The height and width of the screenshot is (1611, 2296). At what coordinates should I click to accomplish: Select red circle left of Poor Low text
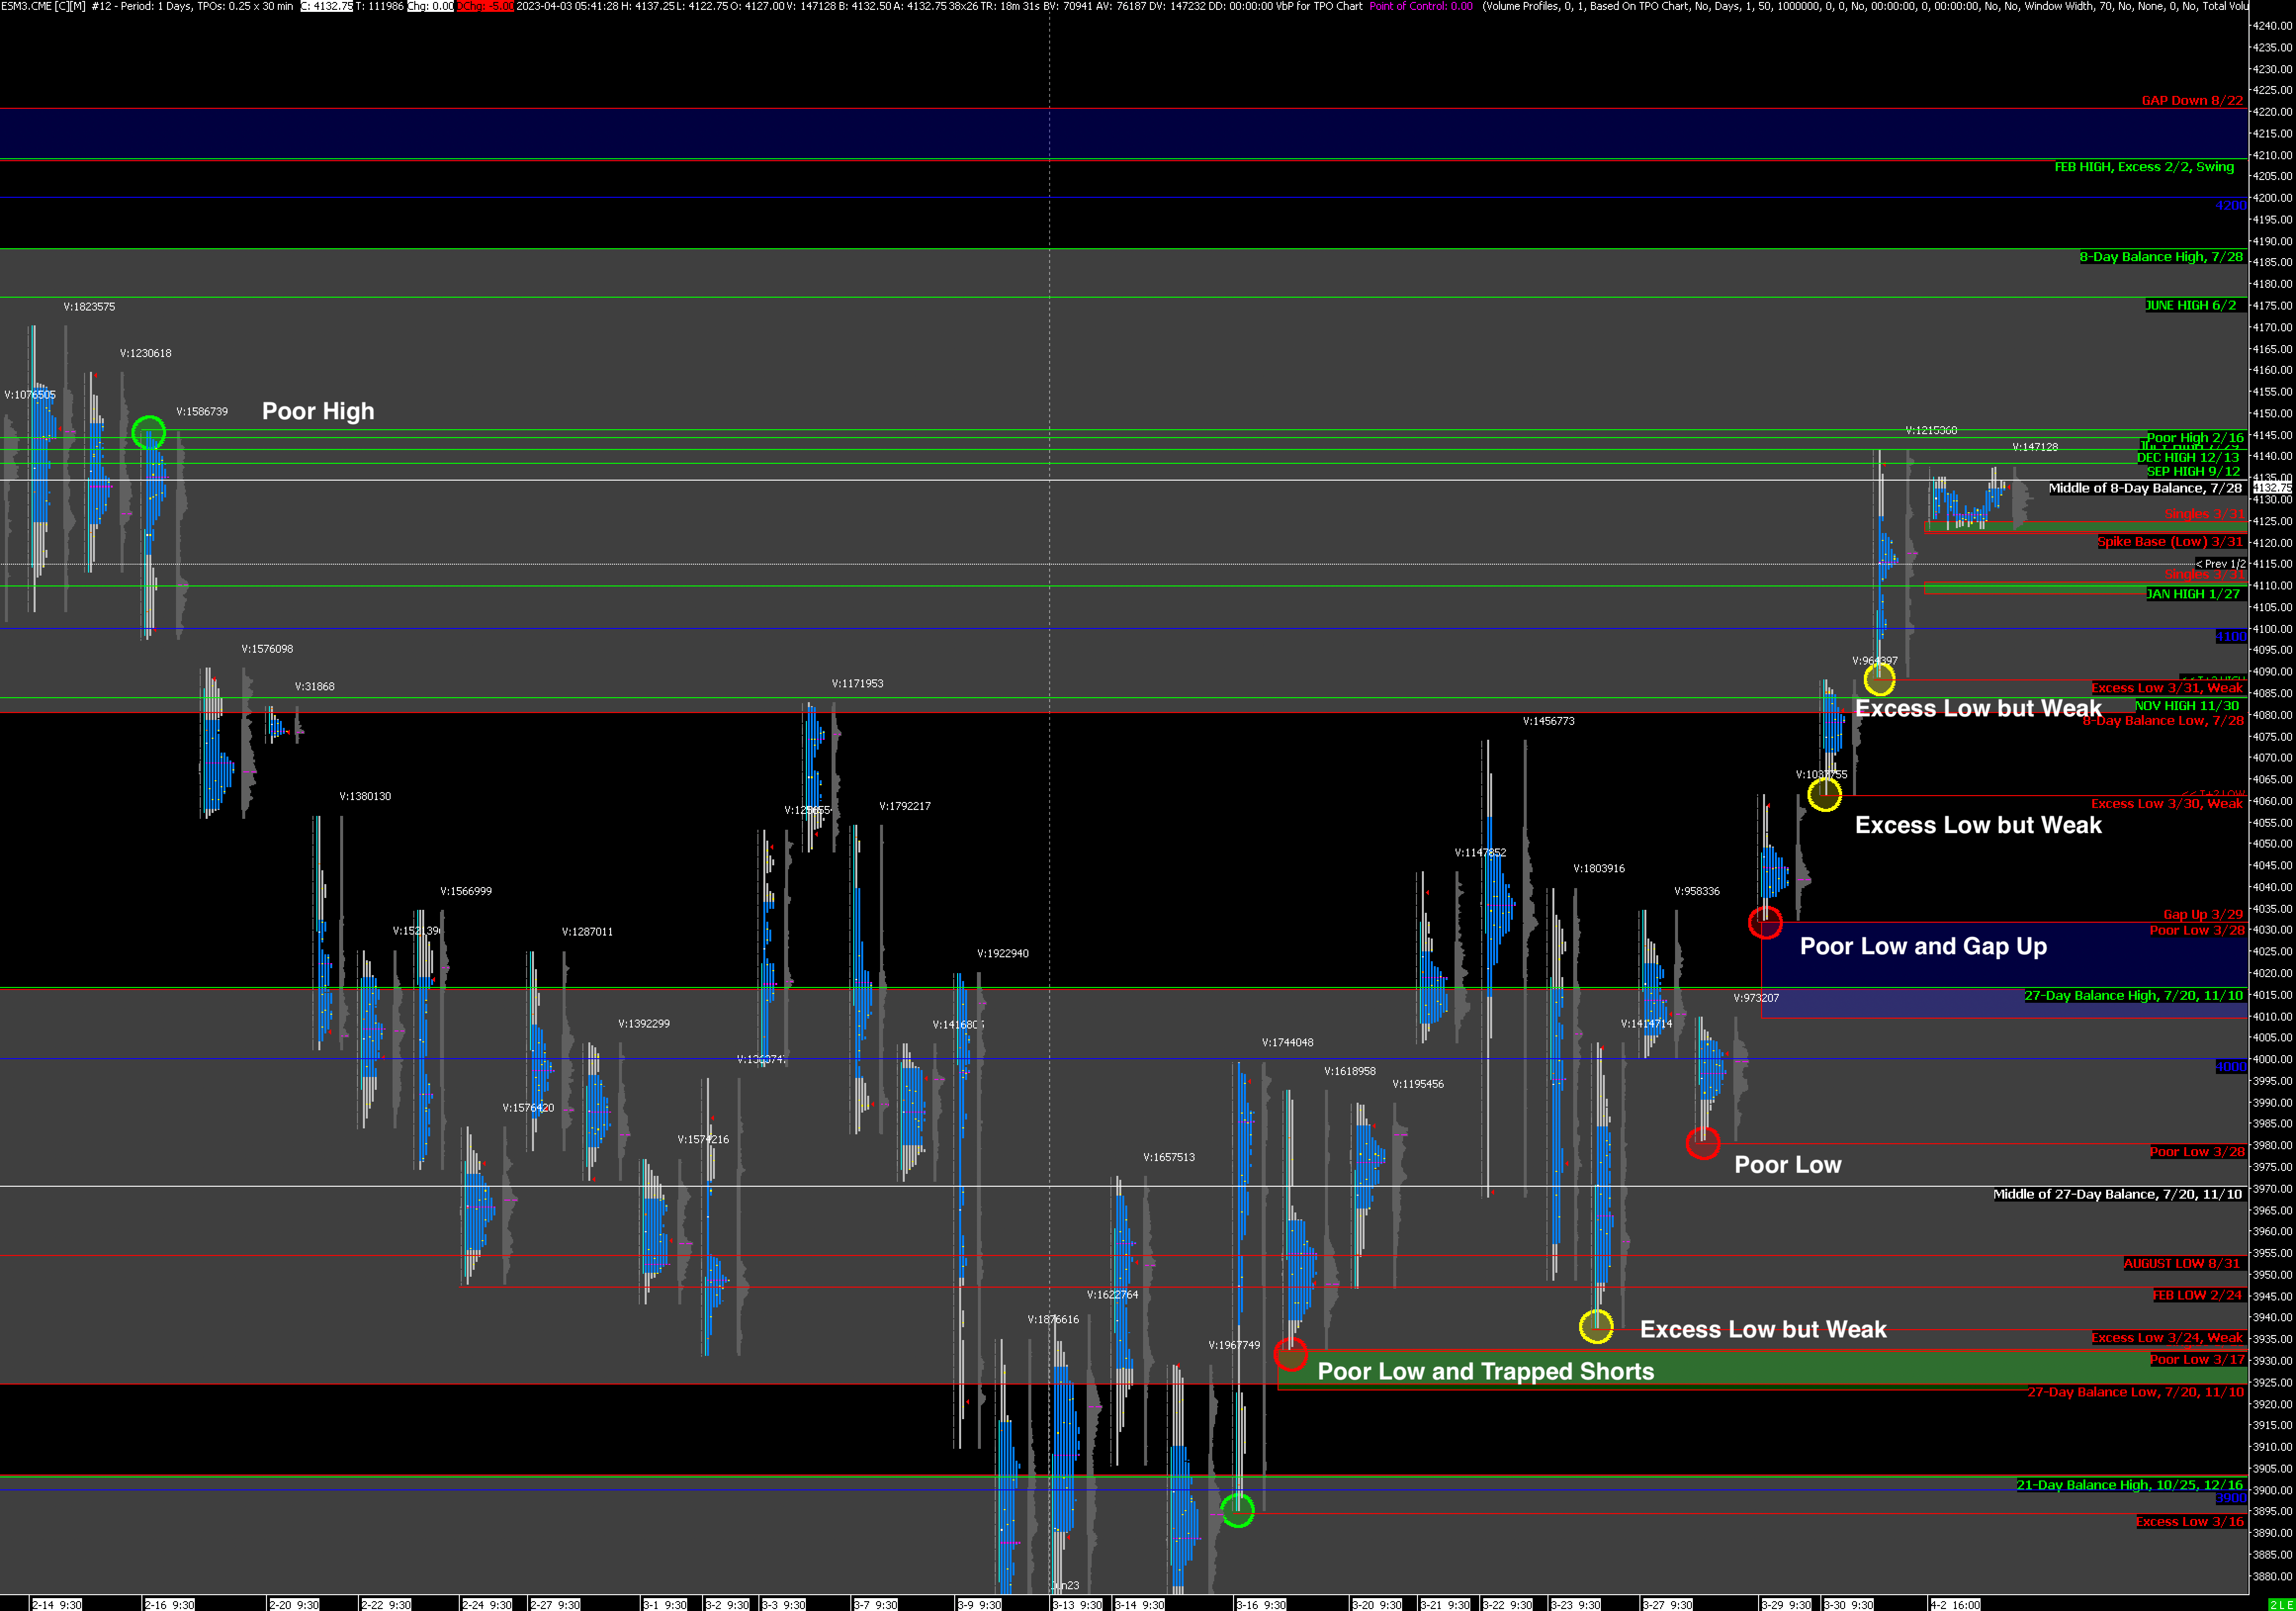tap(1703, 1142)
